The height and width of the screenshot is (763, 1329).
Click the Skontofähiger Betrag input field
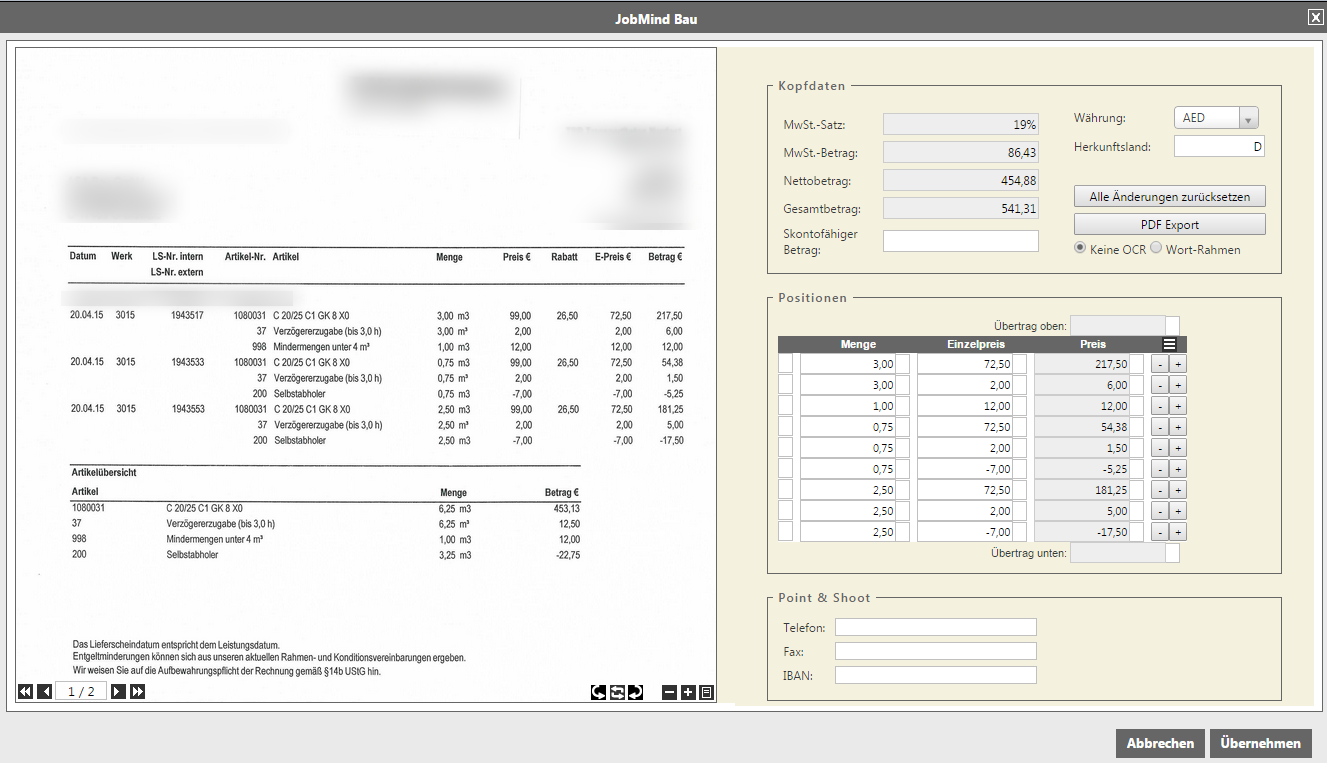[x=961, y=241]
